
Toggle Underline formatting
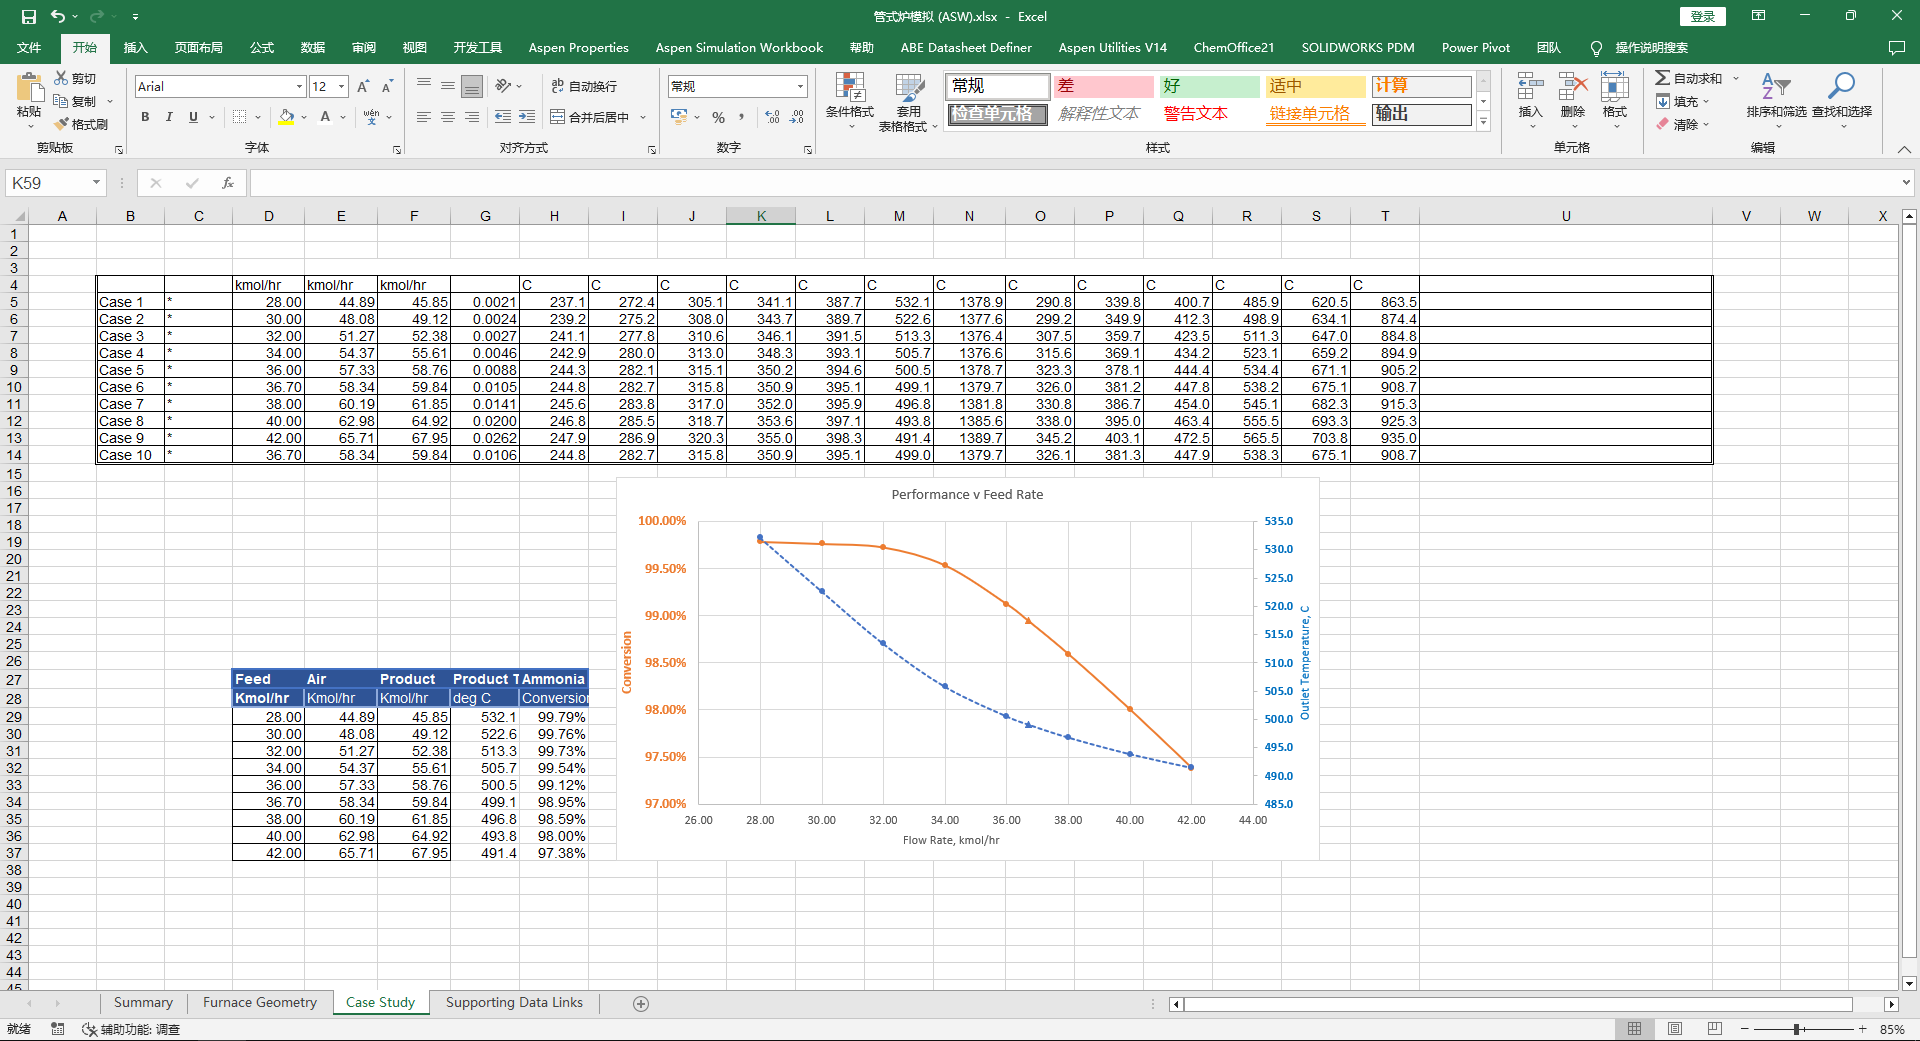click(x=193, y=117)
